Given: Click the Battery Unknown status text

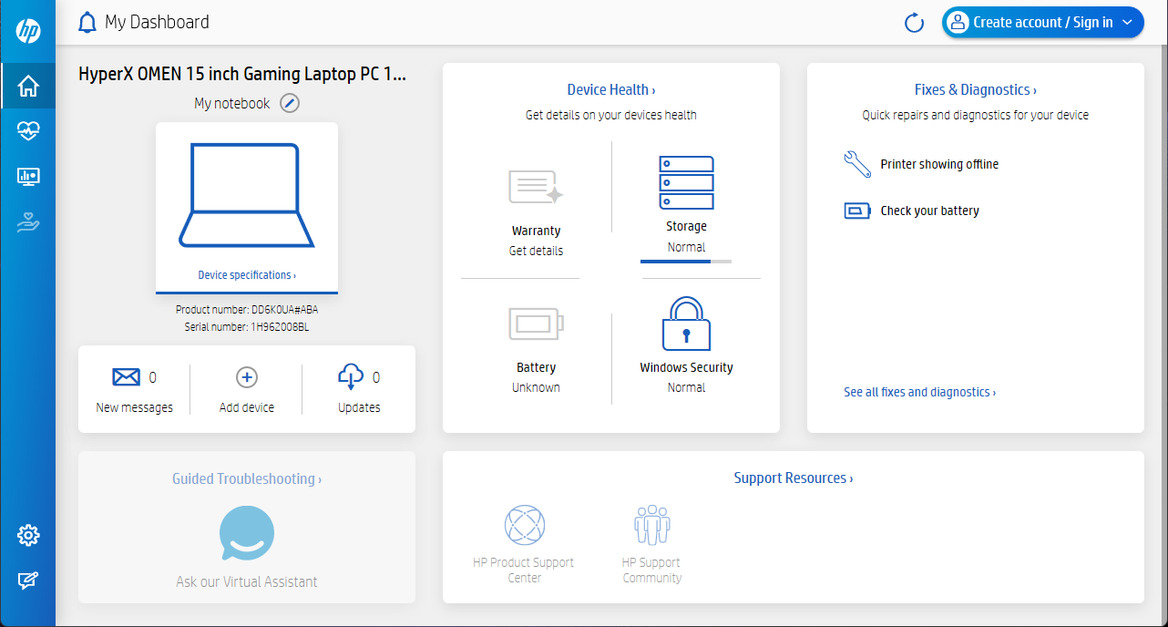Looking at the screenshot, I should click(536, 387).
